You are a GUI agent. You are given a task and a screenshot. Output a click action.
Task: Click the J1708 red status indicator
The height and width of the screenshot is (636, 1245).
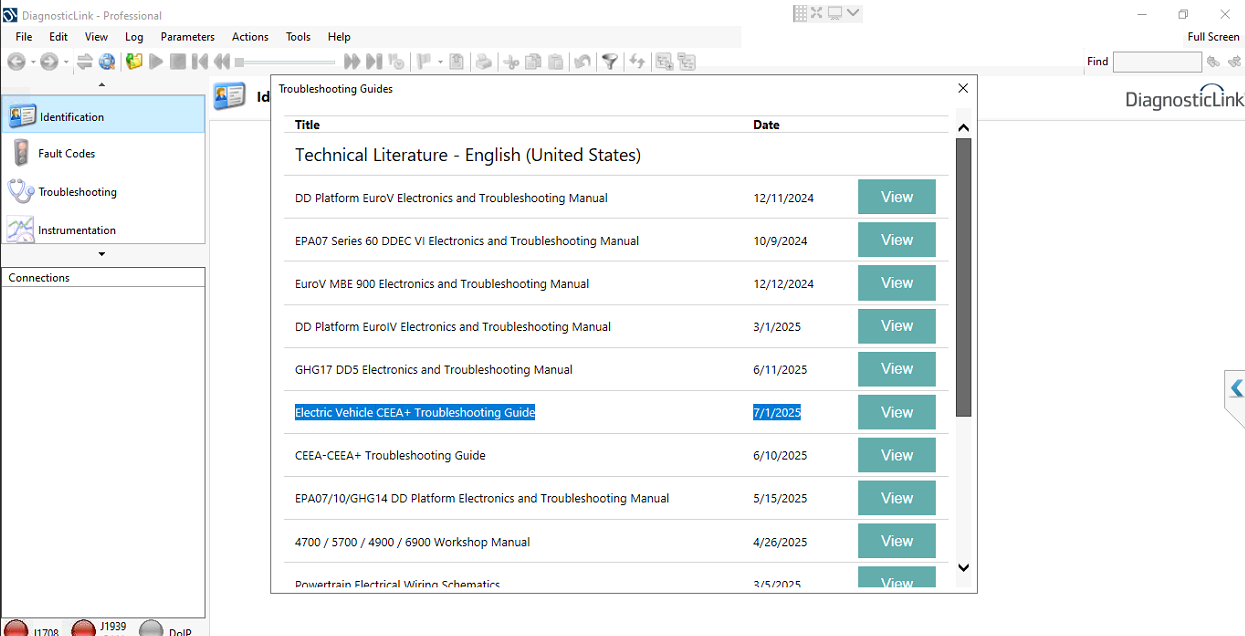(16, 630)
